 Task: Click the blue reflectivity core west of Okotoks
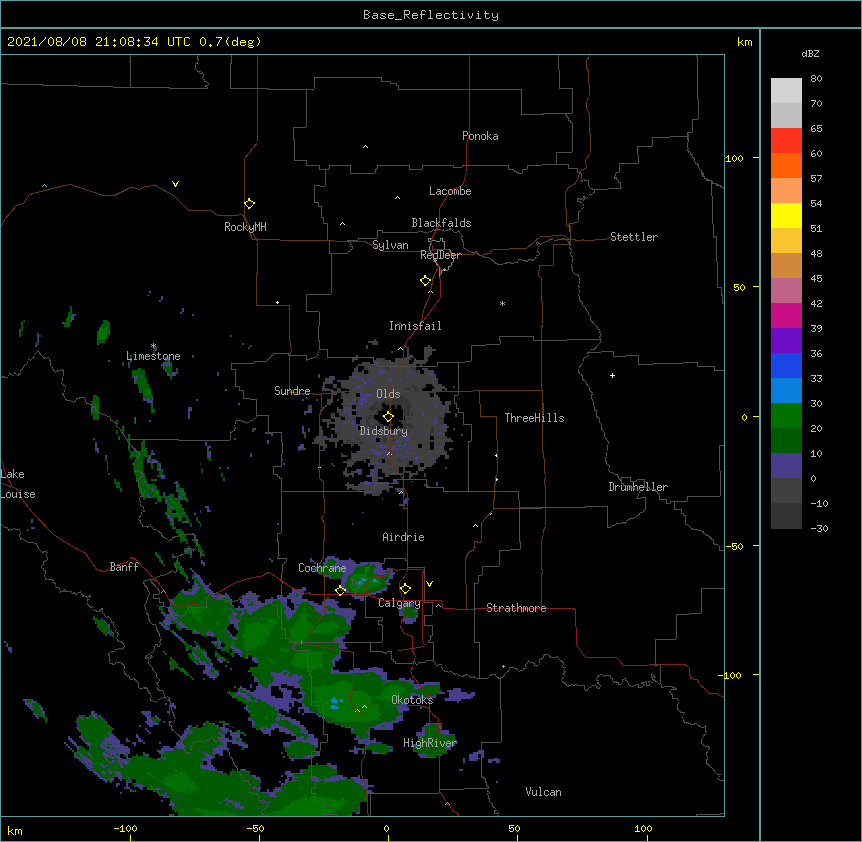click(335, 702)
